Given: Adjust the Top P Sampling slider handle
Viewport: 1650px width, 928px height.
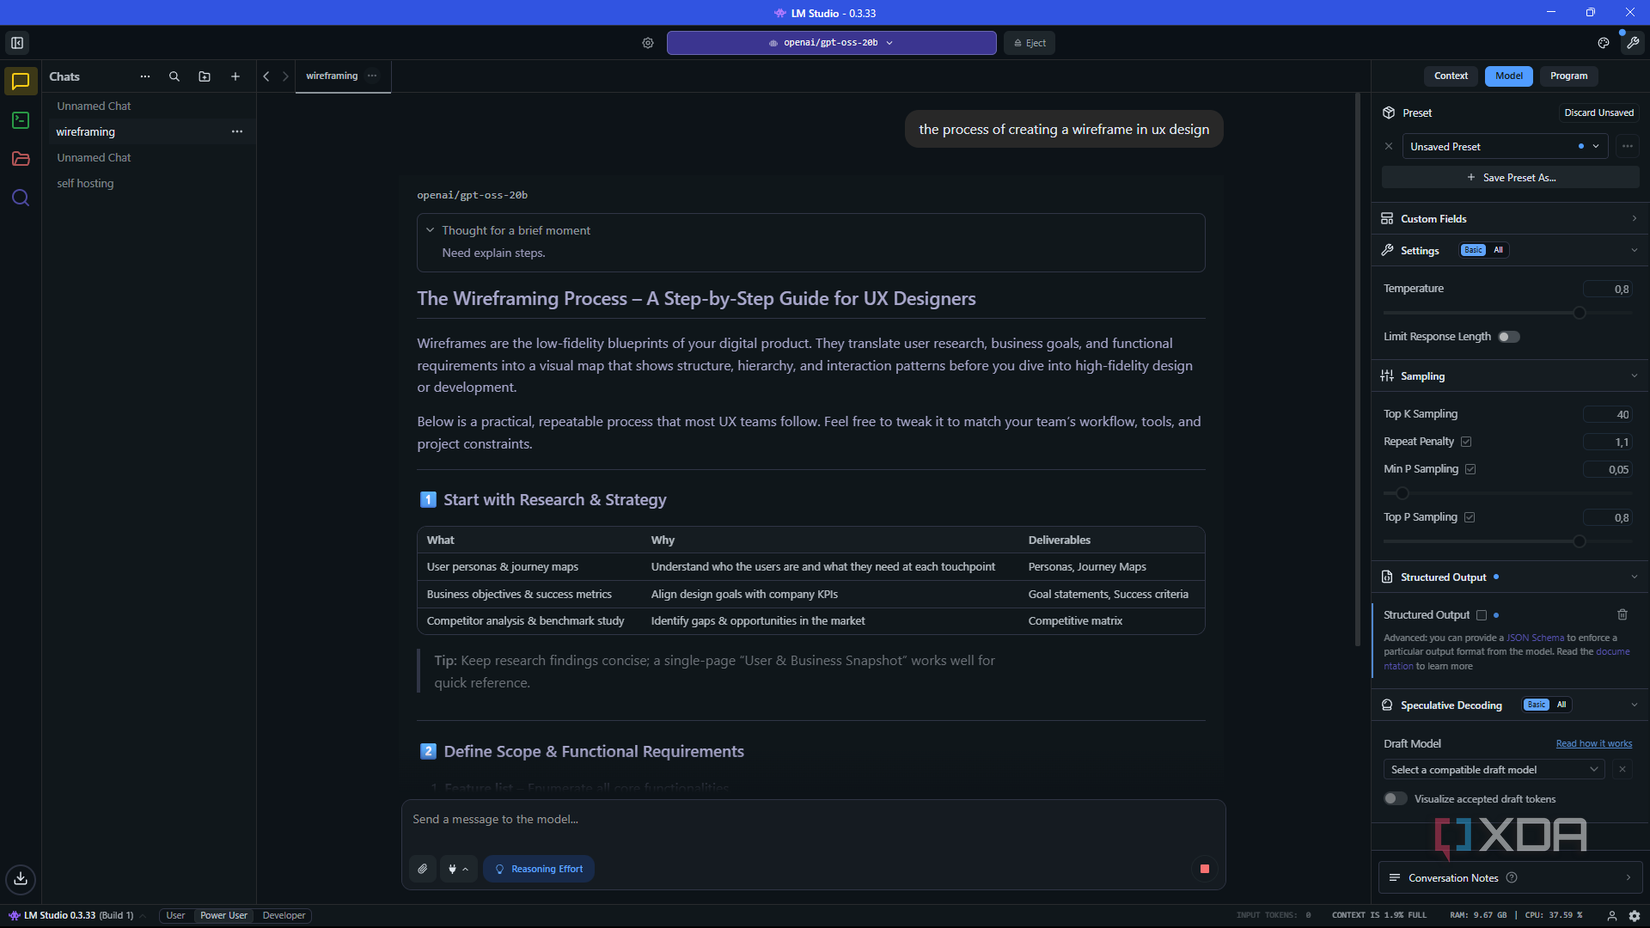Looking at the screenshot, I should pyautogui.click(x=1579, y=541).
